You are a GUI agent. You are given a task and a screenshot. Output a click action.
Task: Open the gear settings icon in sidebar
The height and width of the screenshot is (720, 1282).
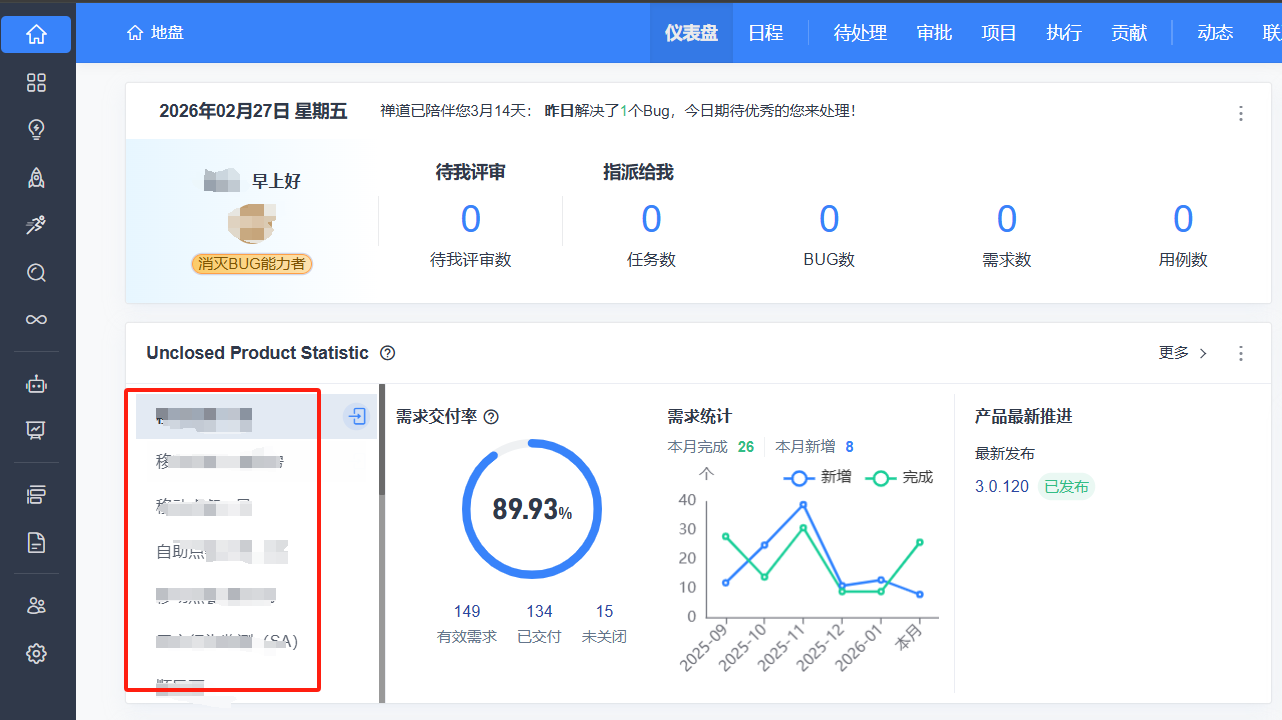point(37,654)
